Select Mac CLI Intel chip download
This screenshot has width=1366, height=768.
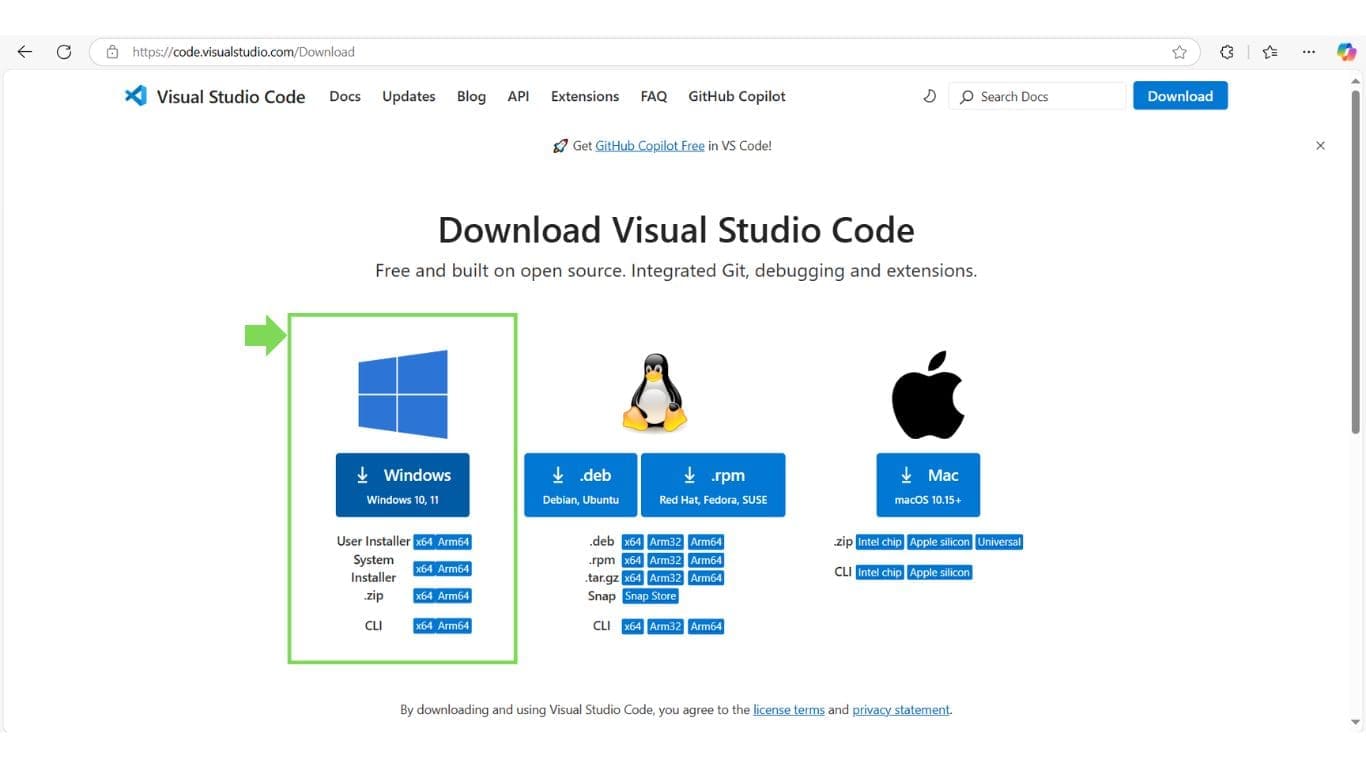pos(880,573)
